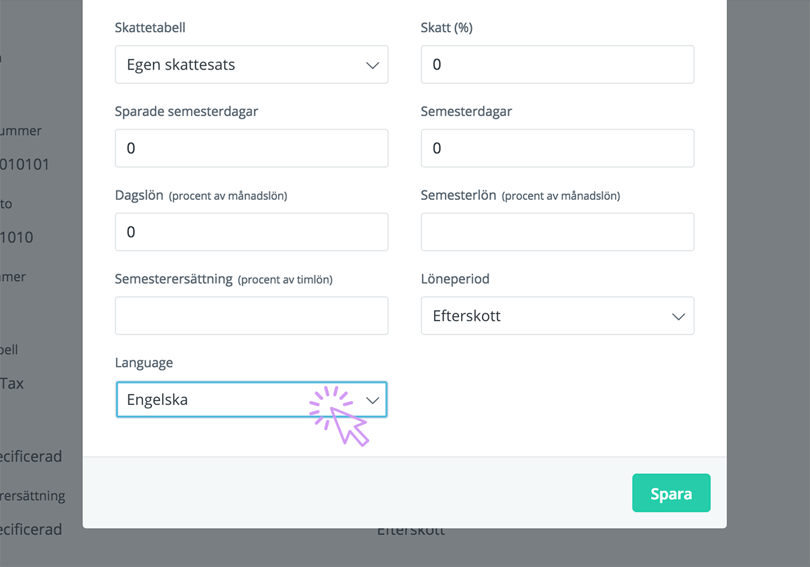This screenshot has width=810, height=567.
Task: Click the Skattetabell dropdown chevron arrow
Action: tap(372, 65)
